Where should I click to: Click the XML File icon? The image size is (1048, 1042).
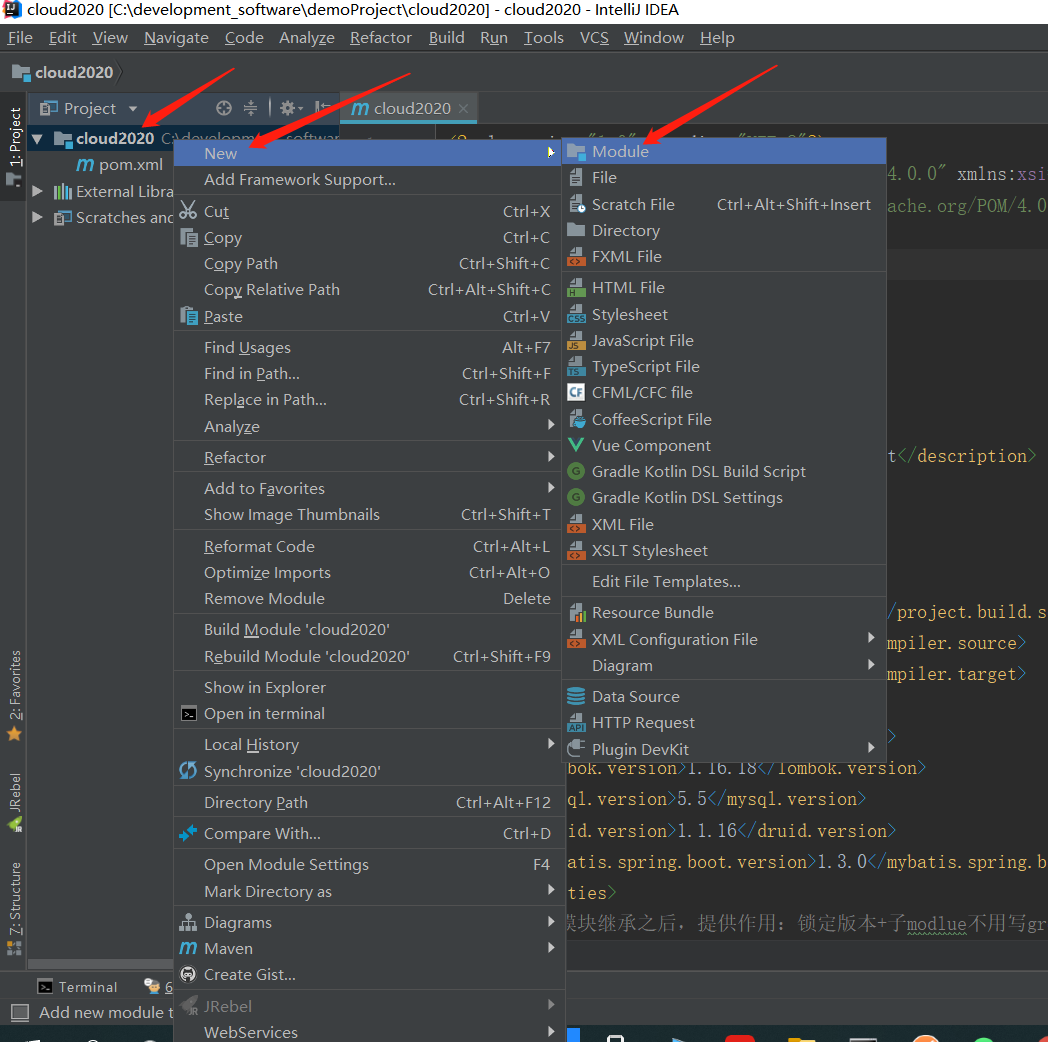[x=575, y=524]
